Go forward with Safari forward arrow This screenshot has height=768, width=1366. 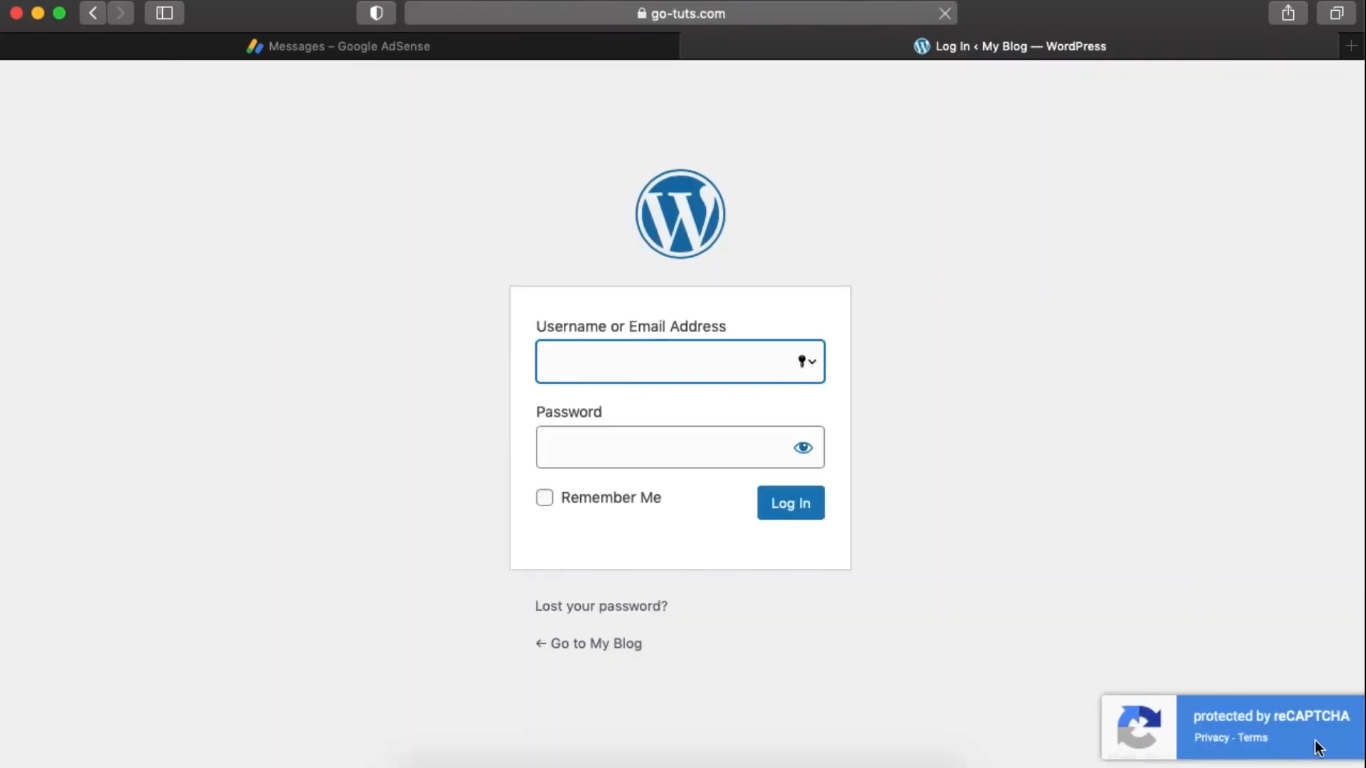click(x=120, y=13)
